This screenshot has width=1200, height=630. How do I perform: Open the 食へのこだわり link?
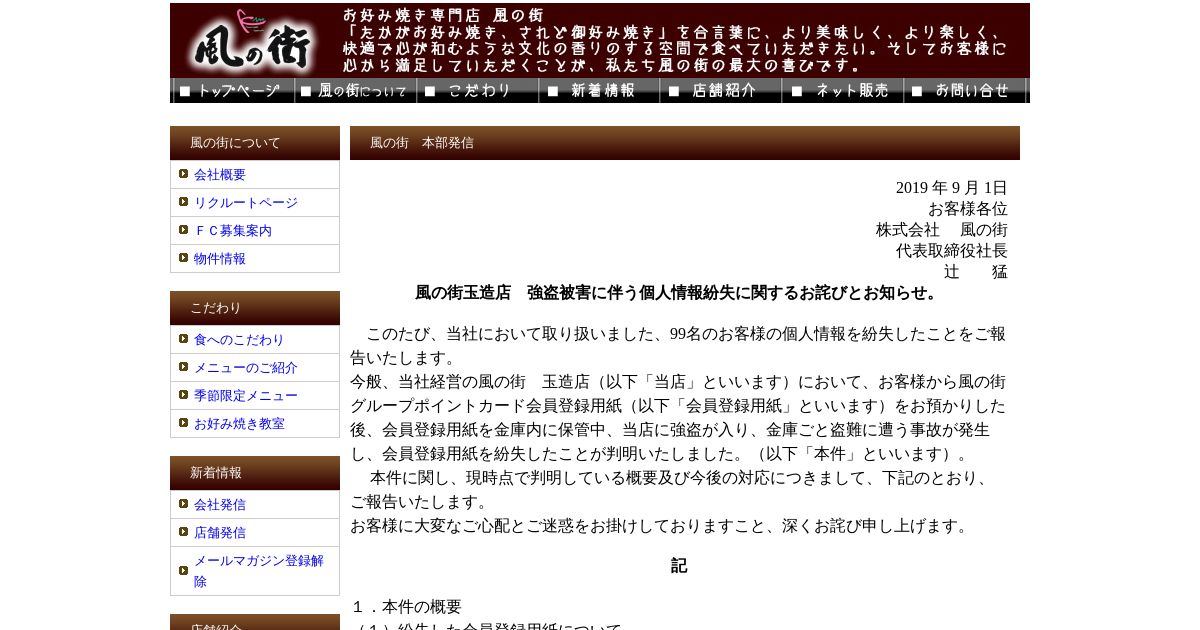(239, 340)
